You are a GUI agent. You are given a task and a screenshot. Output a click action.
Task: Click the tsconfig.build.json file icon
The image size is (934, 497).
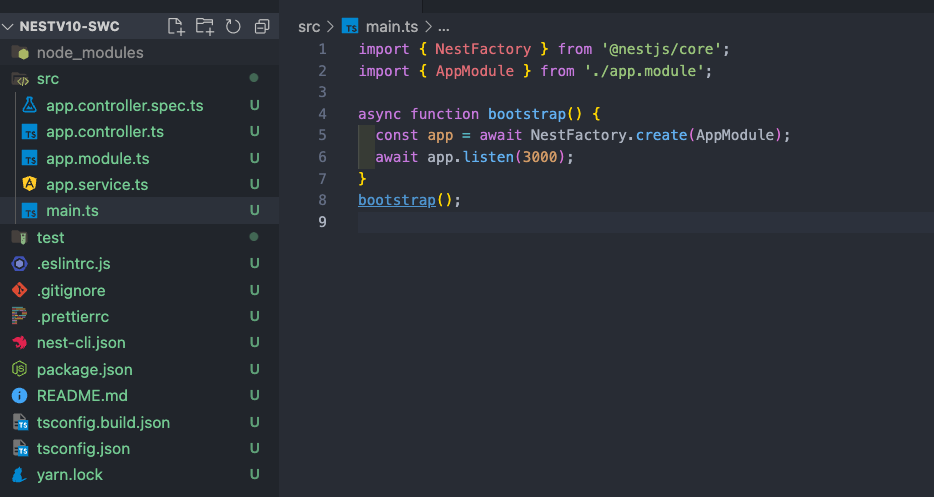20,423
